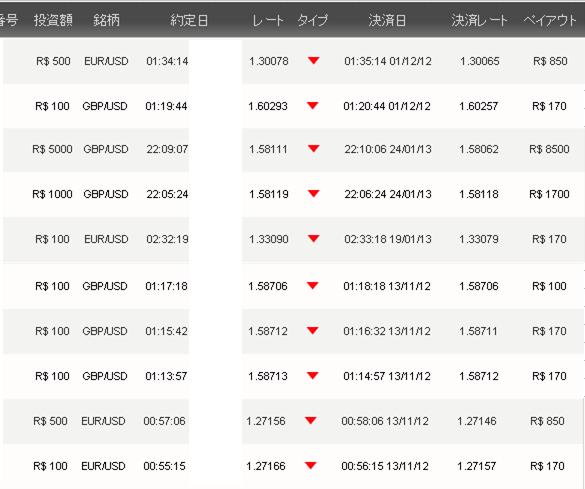This screenshot has width=585, height=489.
Task: Click the 決済レート column header
Action: pos(479,20)
